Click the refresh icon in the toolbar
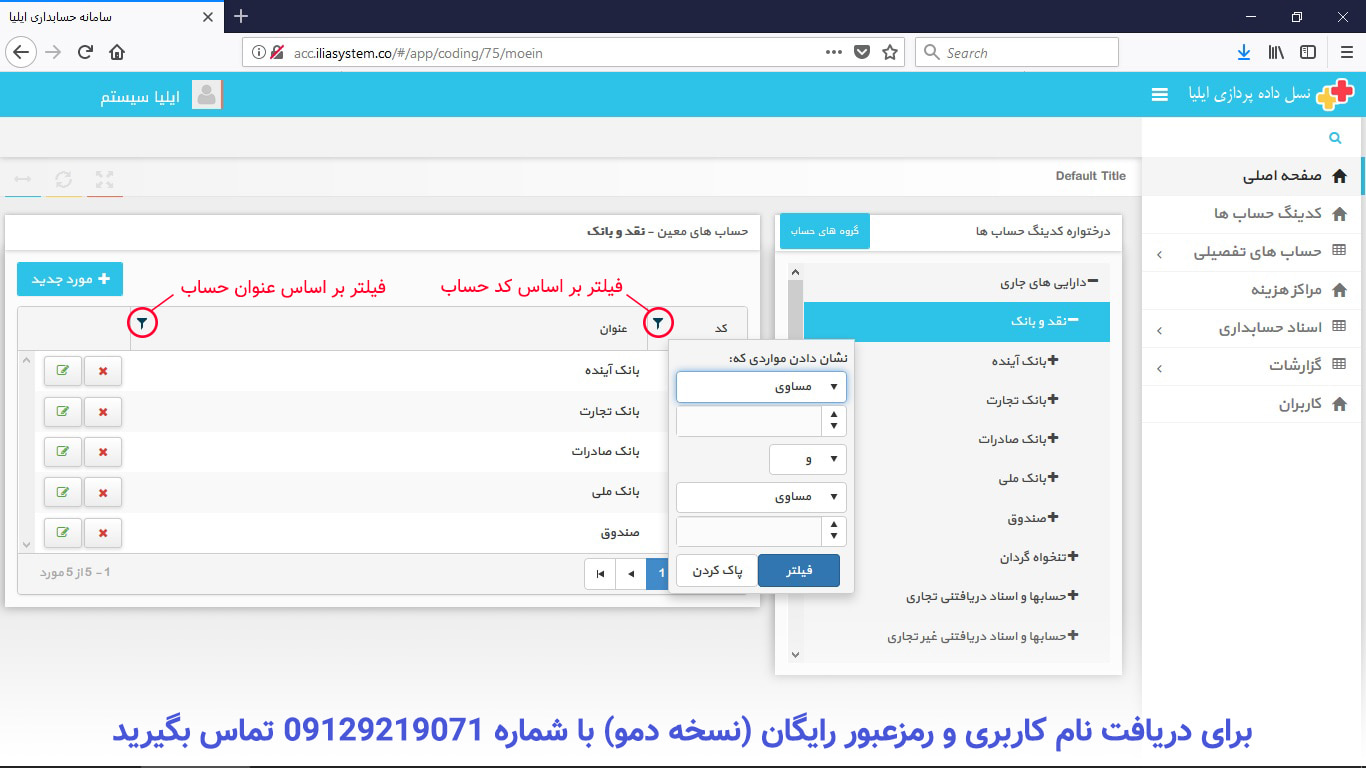Screen dimensions: 1366x768 [x=64, y=180]
